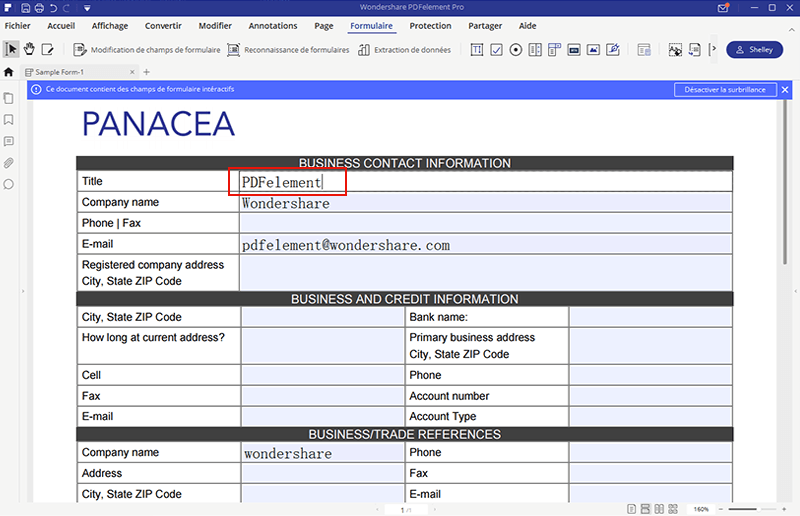Viewport: 800px width, 516px height.
Task: Add a text field with the toolbar icon
Action: click(477, 49)
